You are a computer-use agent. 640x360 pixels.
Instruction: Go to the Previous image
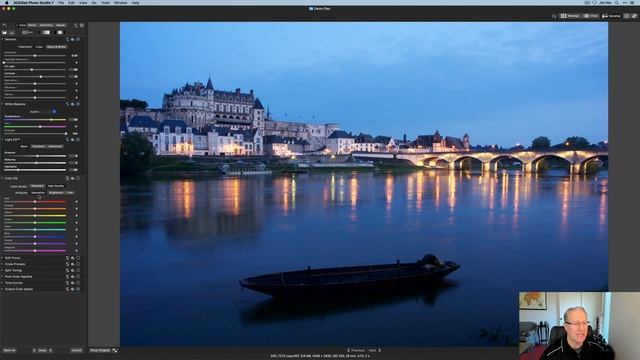point(356,350)
